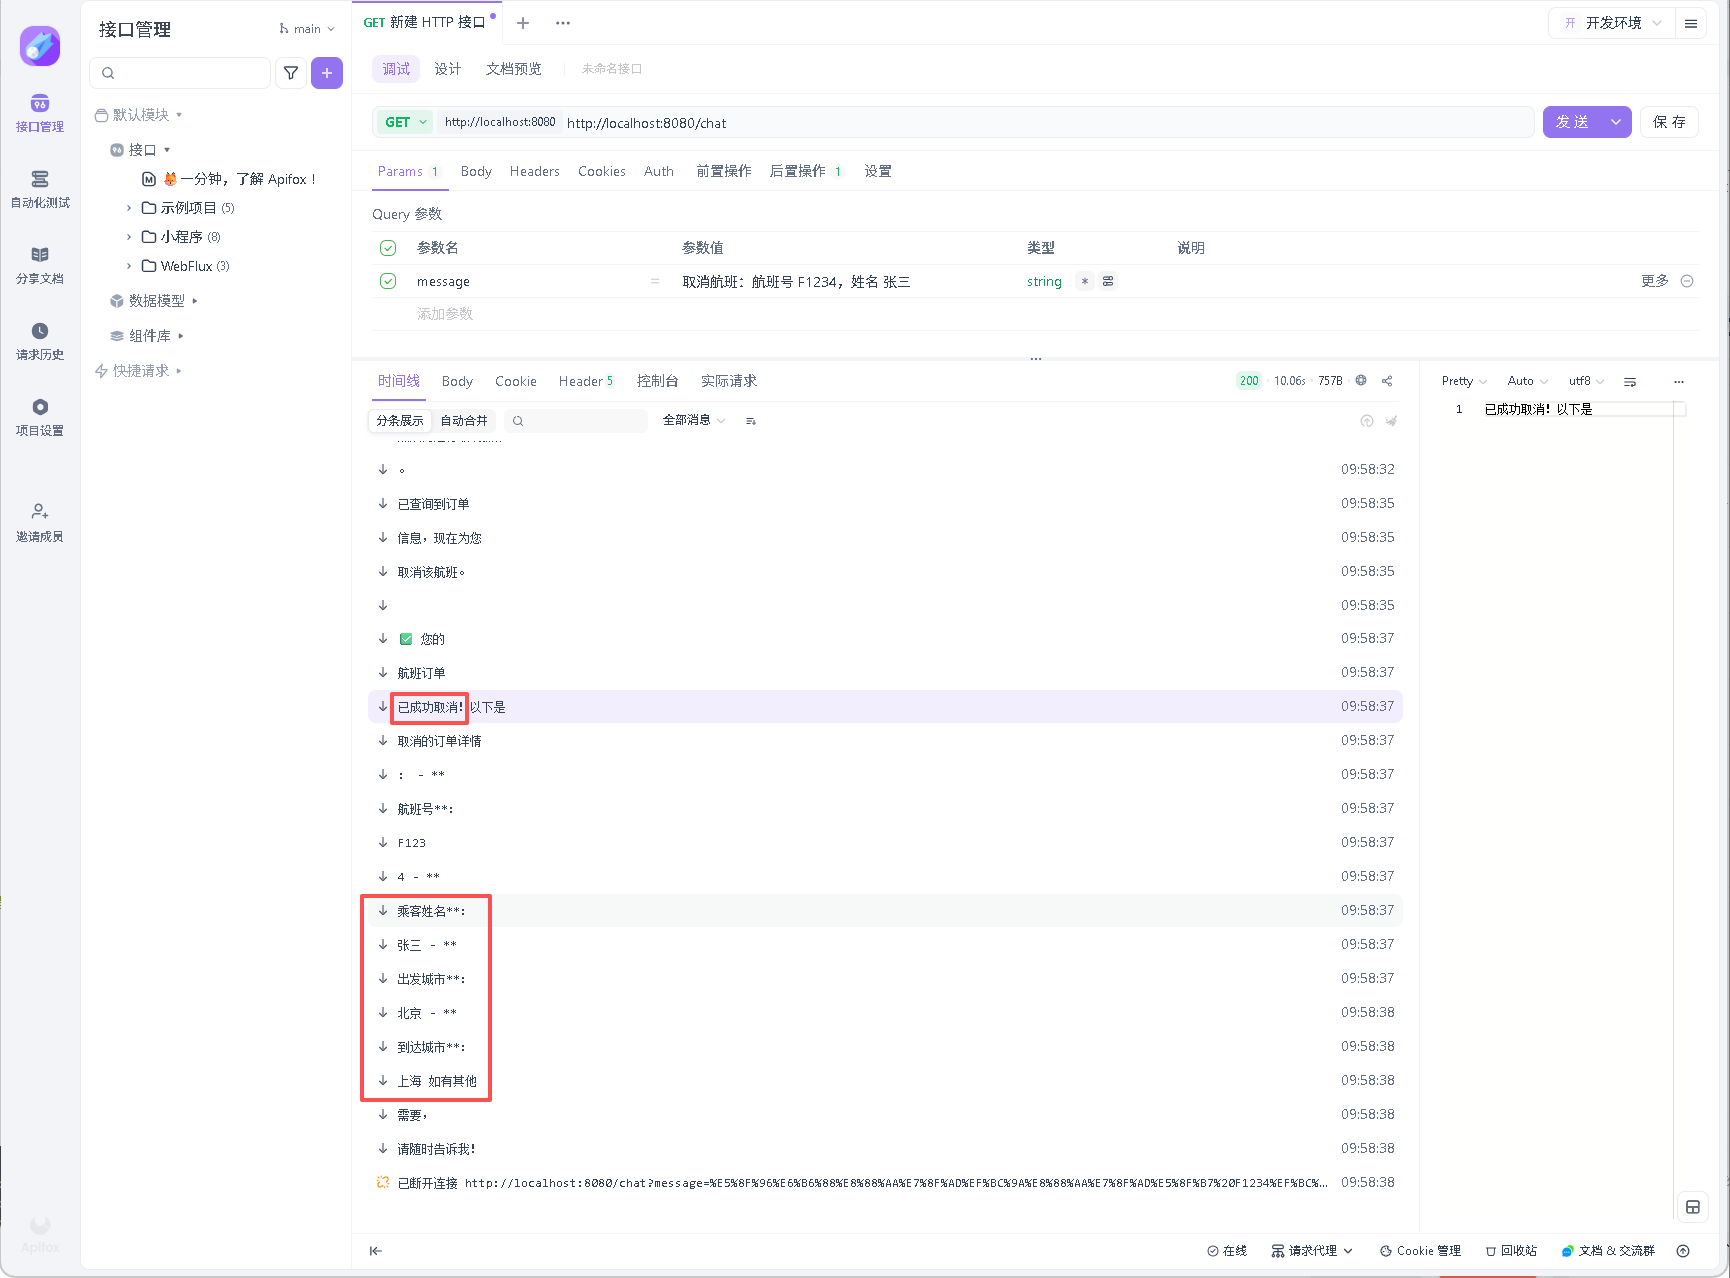The height and width of the screenshot is (1278, 1730).
Task: Click the Apifox logo at top left
Action: pos(40,46)
